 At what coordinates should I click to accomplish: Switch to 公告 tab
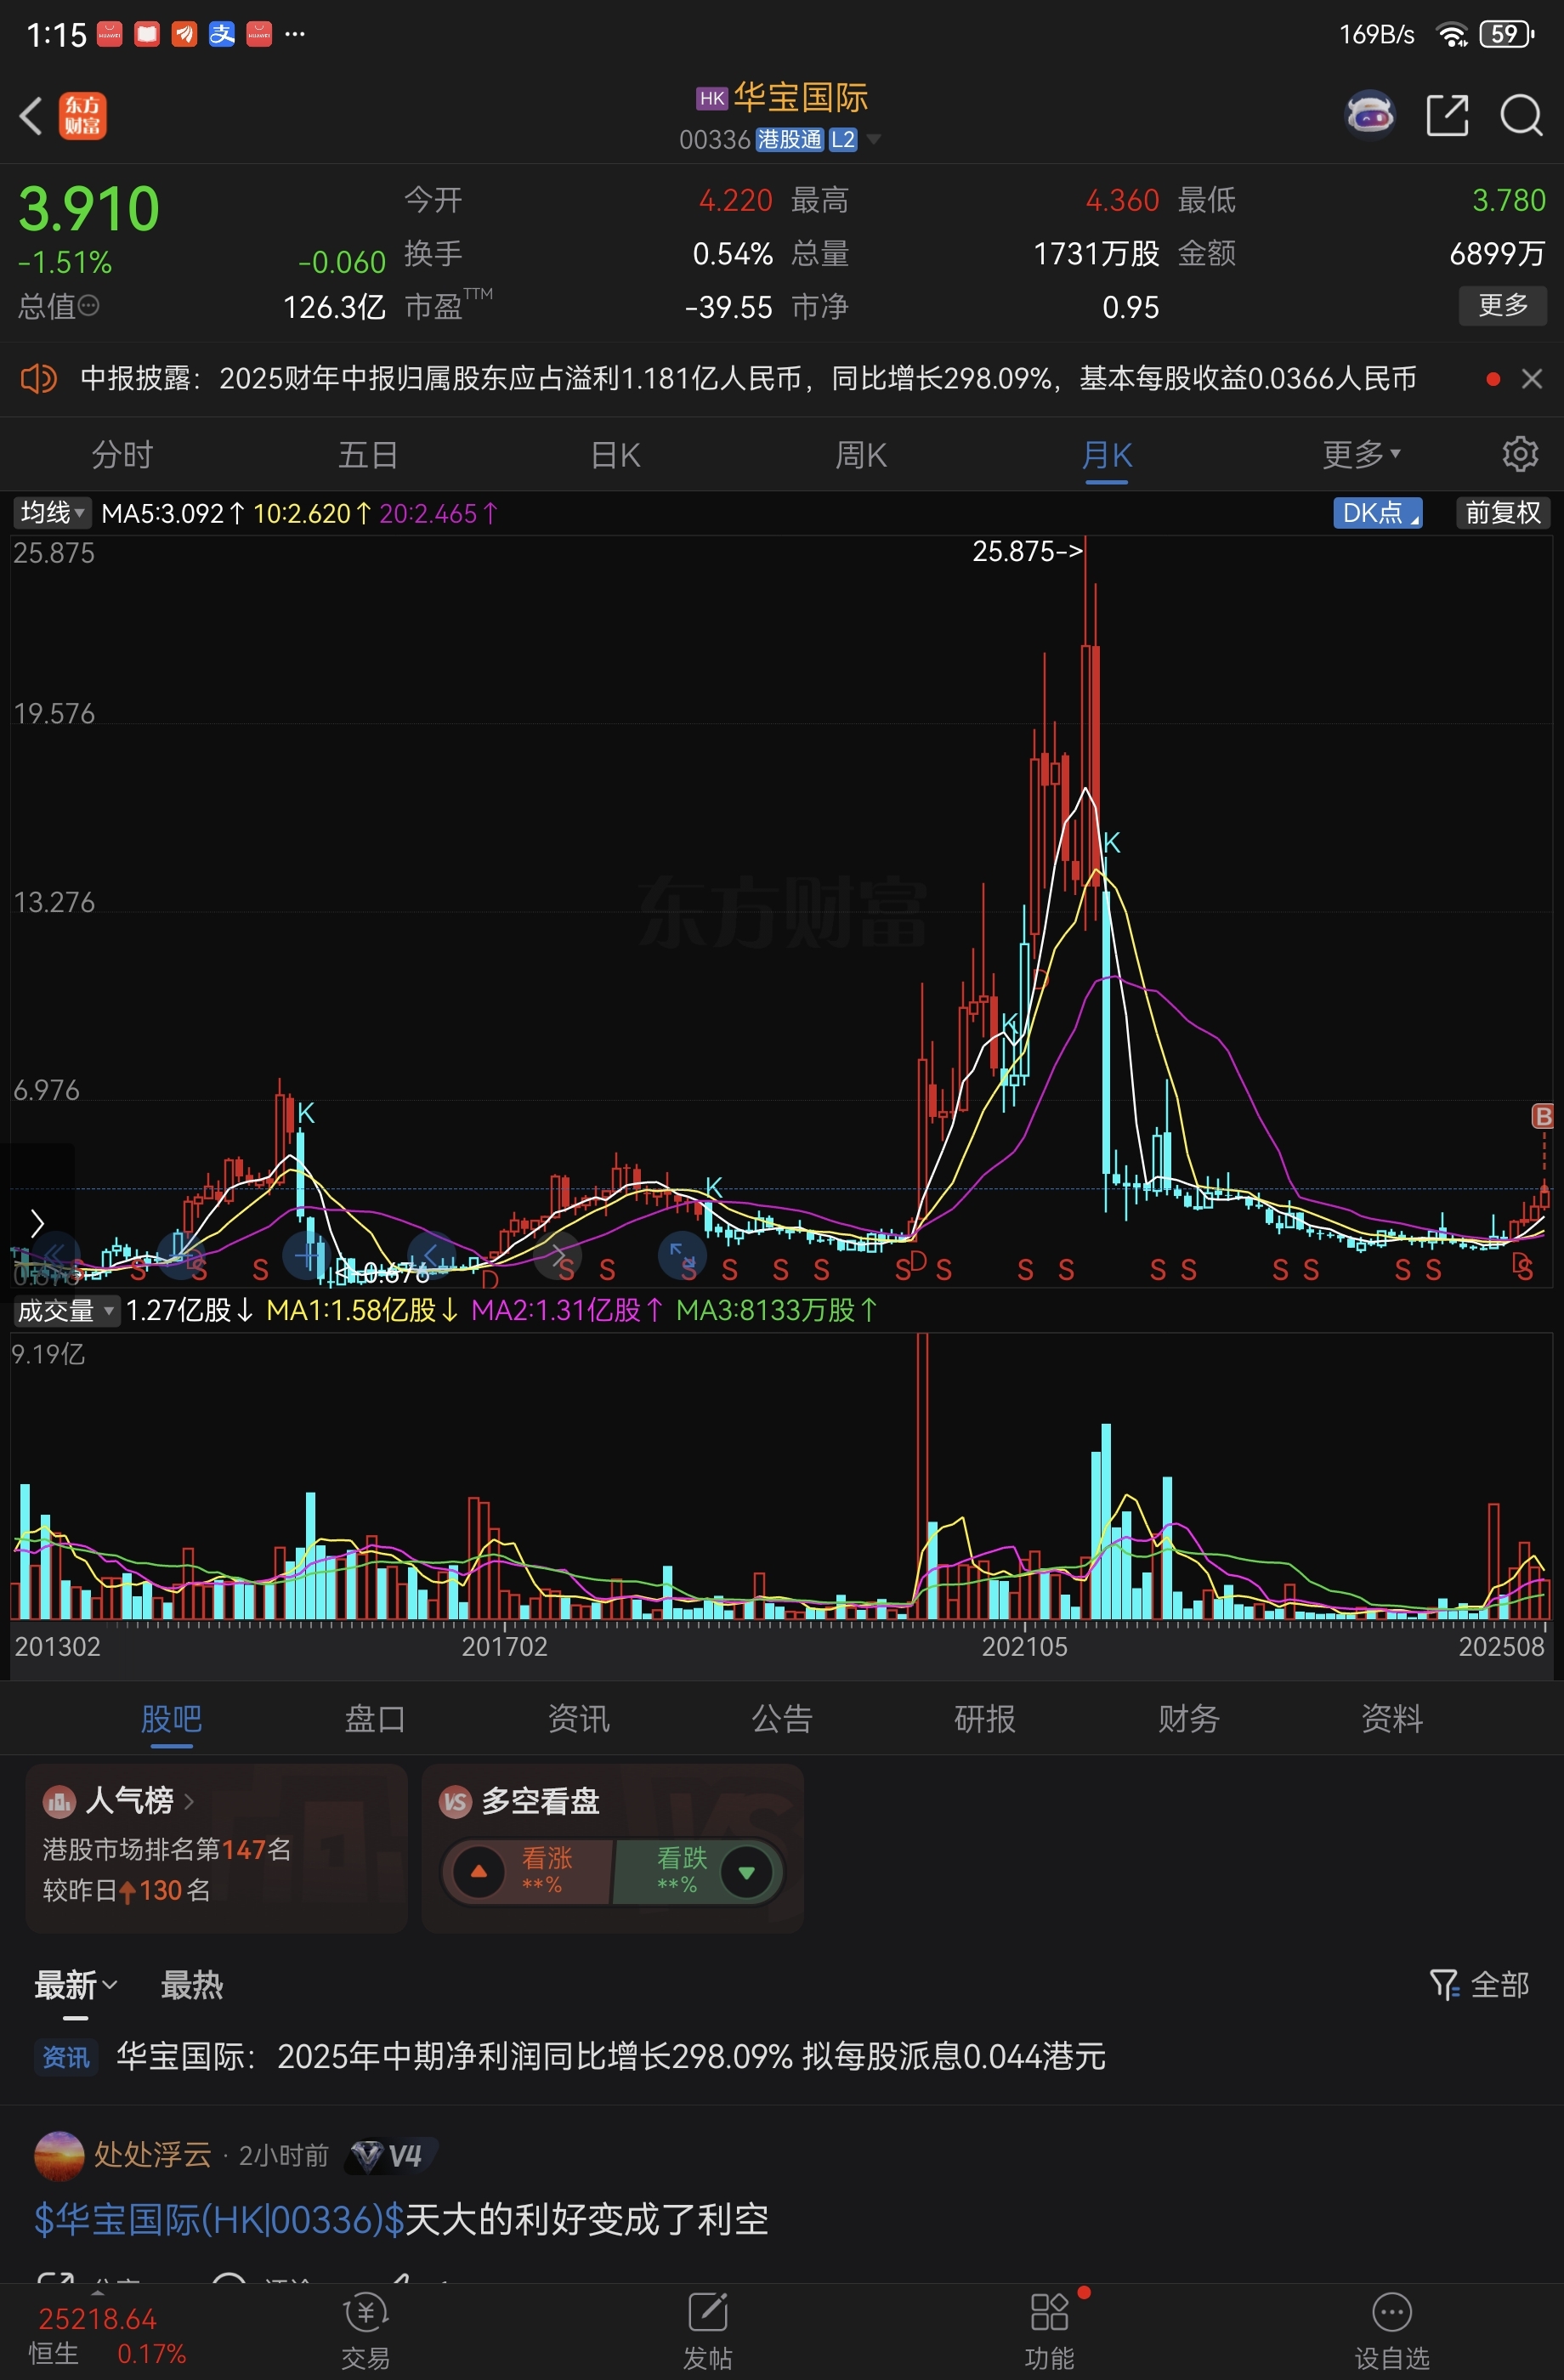click(x=781, y=1719)
